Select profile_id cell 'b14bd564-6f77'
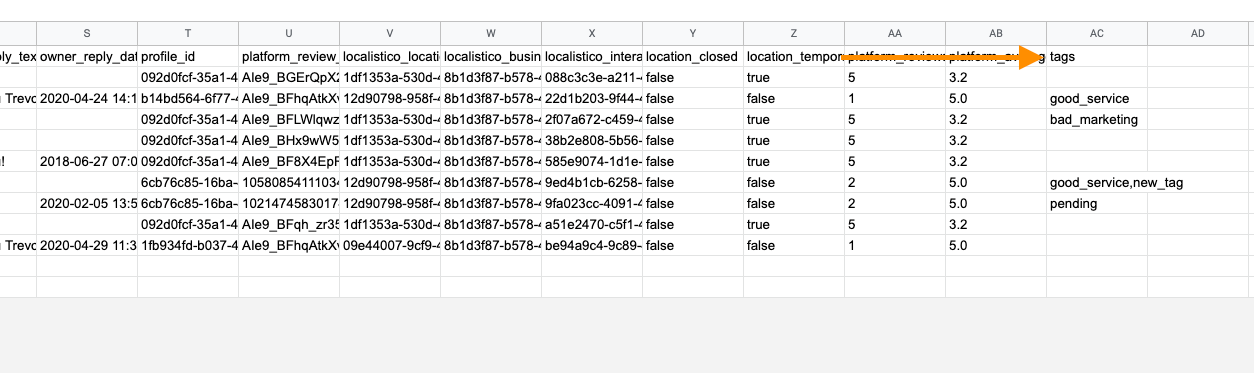 click(x=188, y=99)
